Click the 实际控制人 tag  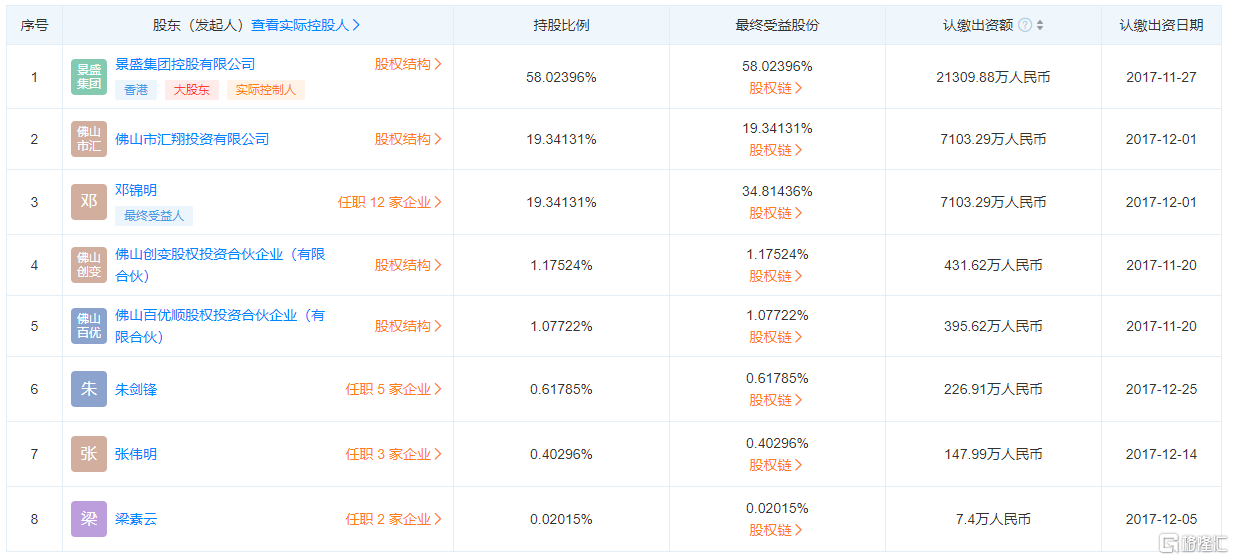[265, 90]
